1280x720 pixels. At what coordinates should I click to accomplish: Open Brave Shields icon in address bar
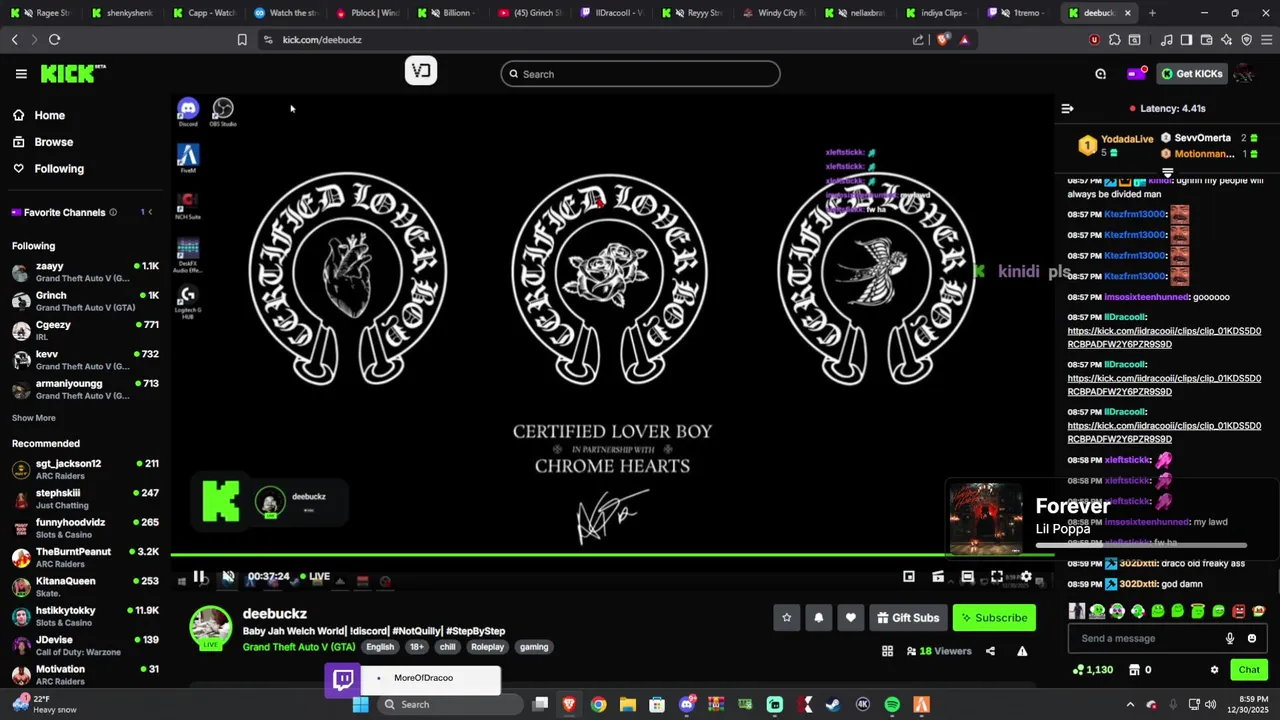[944, 40]
